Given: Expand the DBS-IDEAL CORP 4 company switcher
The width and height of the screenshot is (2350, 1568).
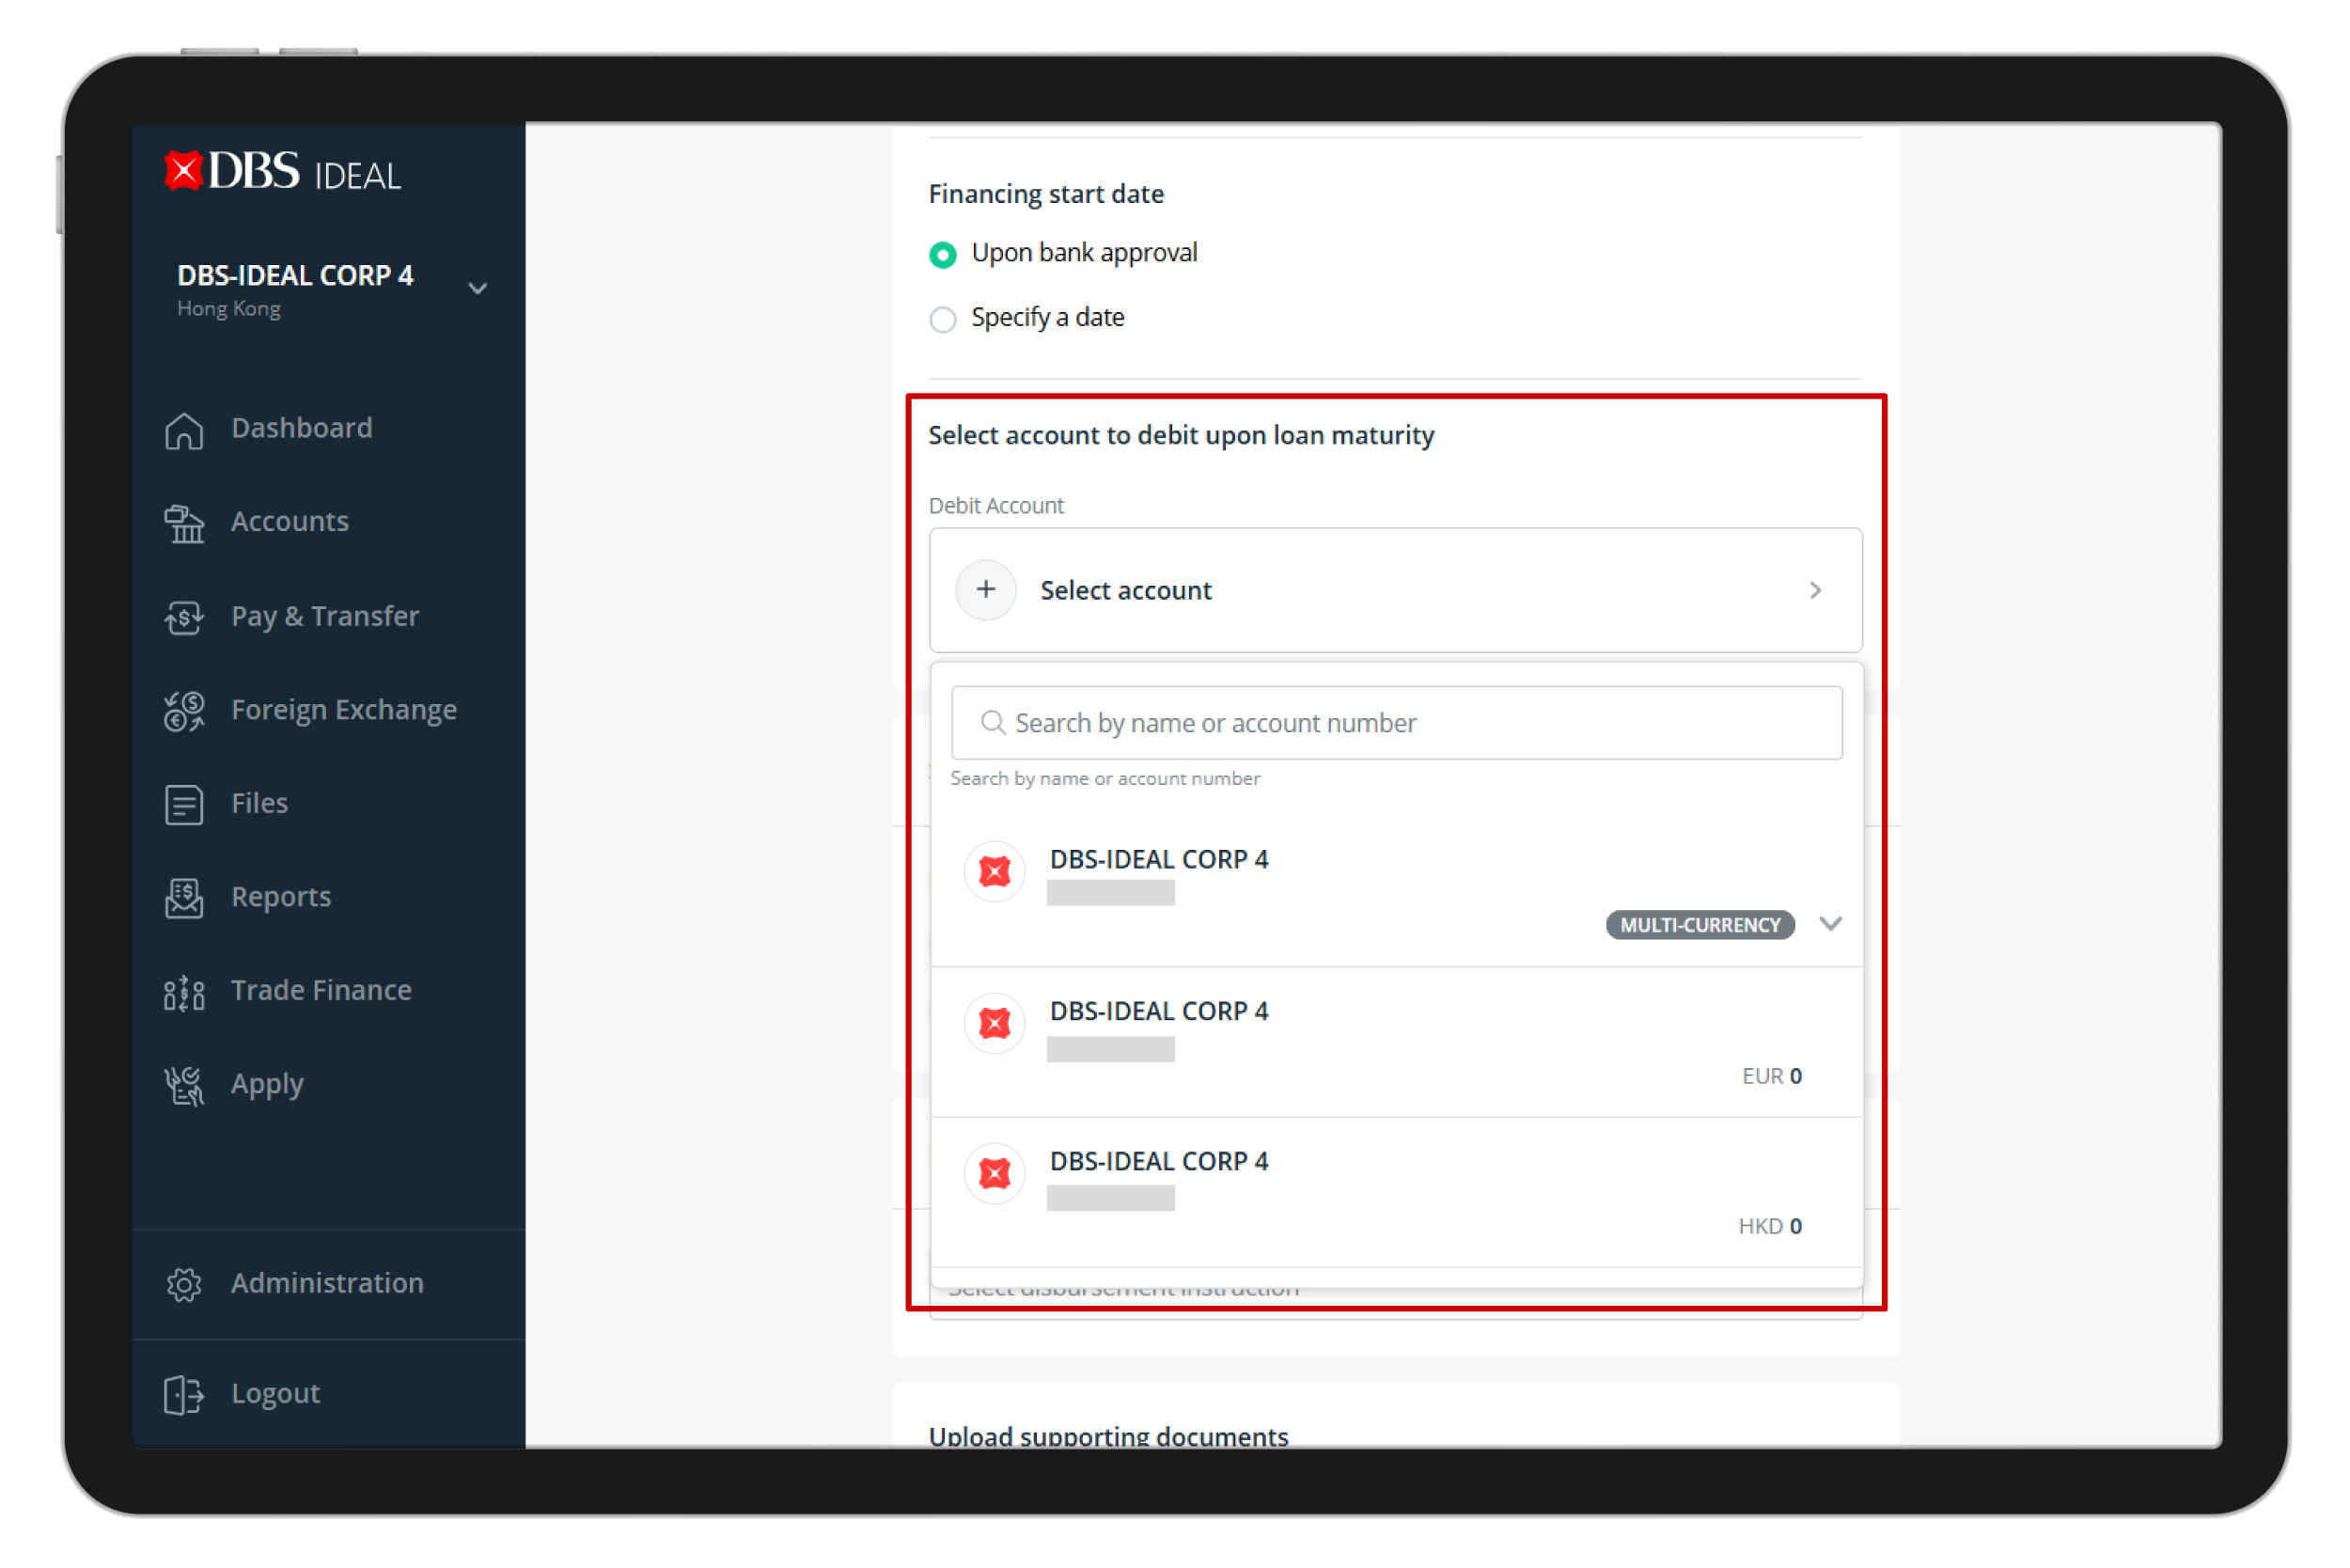Looking at the screenshot, I should [x=478, y=289].
